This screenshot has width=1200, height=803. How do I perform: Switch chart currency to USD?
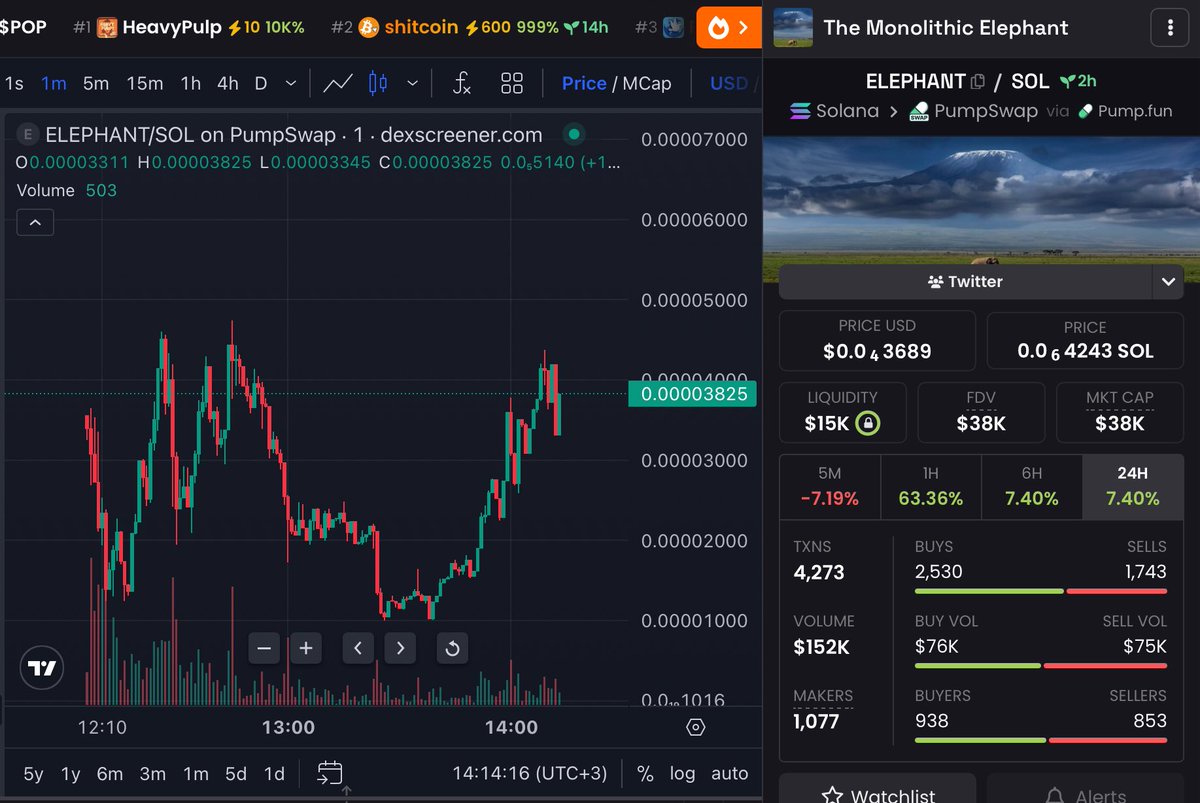coord(729,83)
